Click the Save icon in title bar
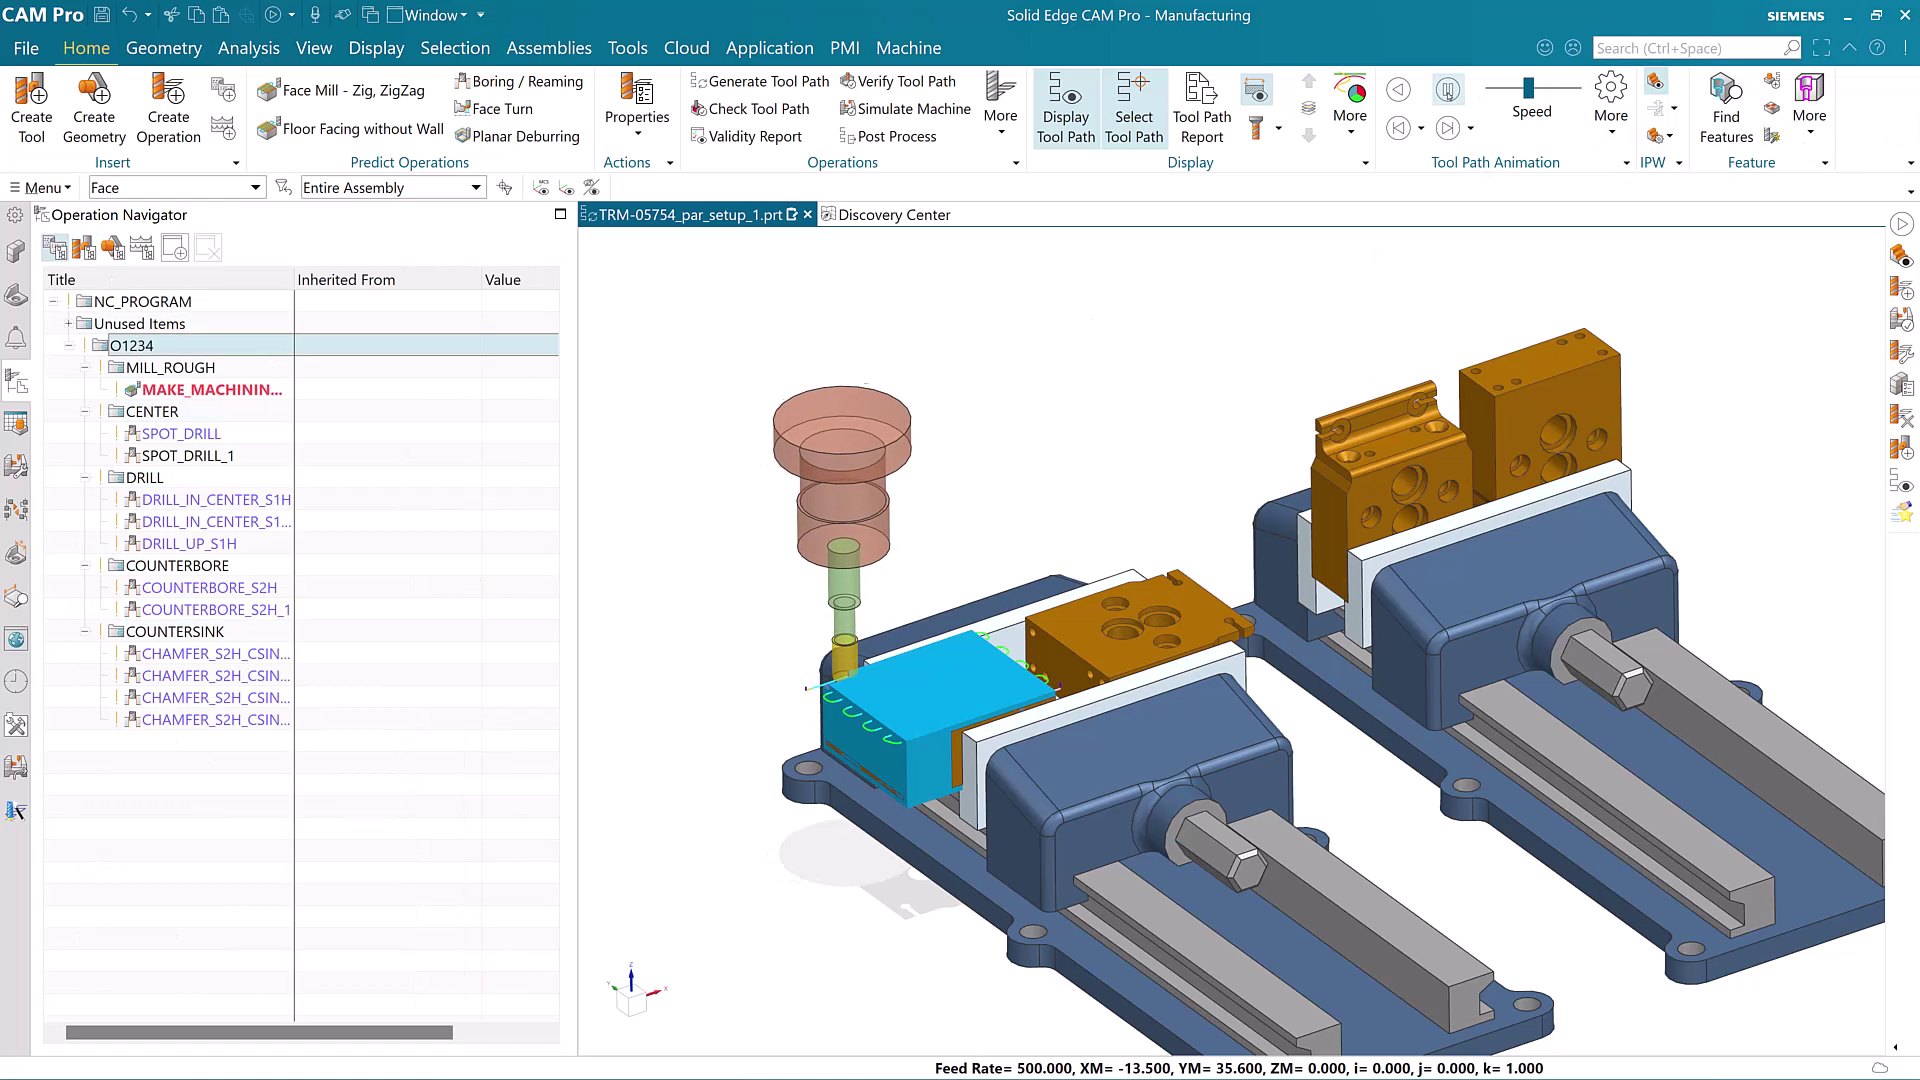1920x1080 pixels. pos(101,15)
